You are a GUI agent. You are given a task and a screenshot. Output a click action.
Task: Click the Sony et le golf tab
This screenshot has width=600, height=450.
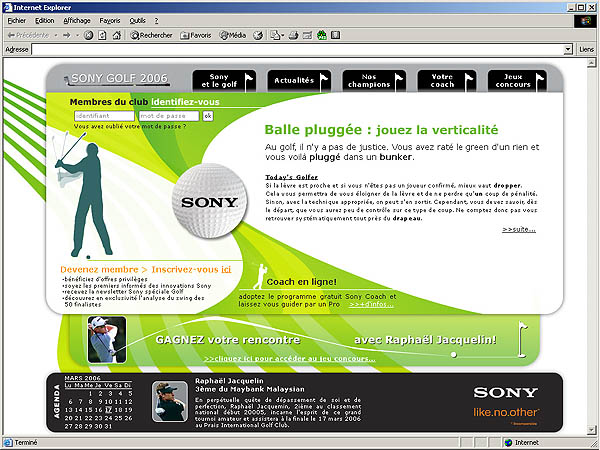[224, 81]
